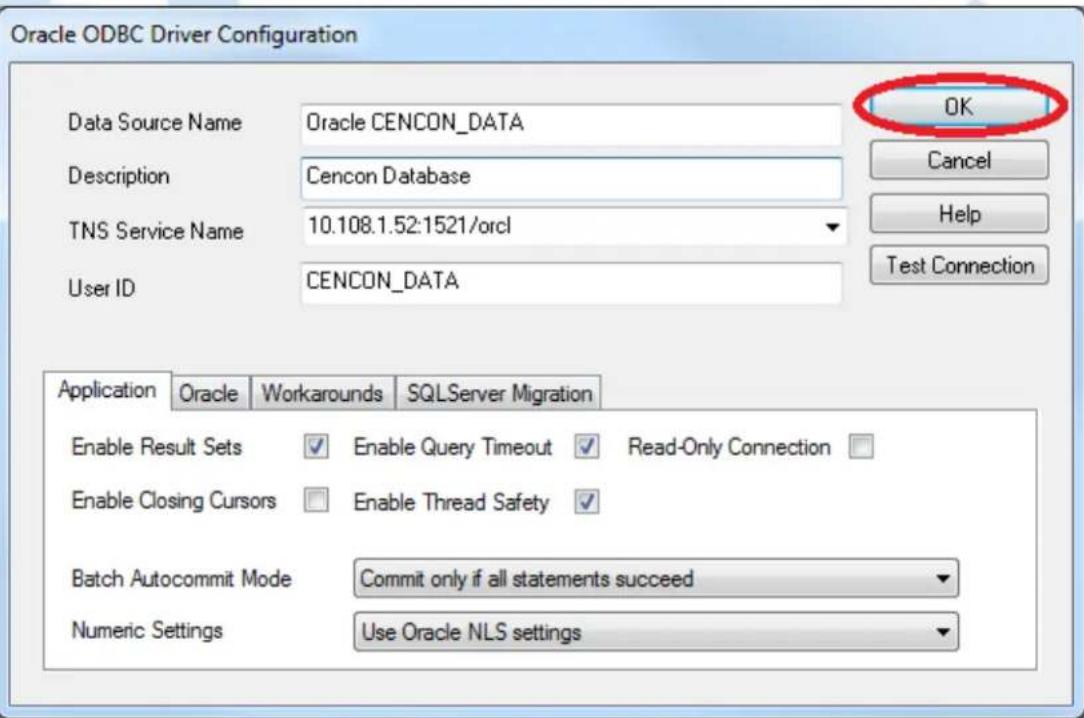1084x718 pixels.
Task: Click the Cancel button
Action: coord(959,160)
